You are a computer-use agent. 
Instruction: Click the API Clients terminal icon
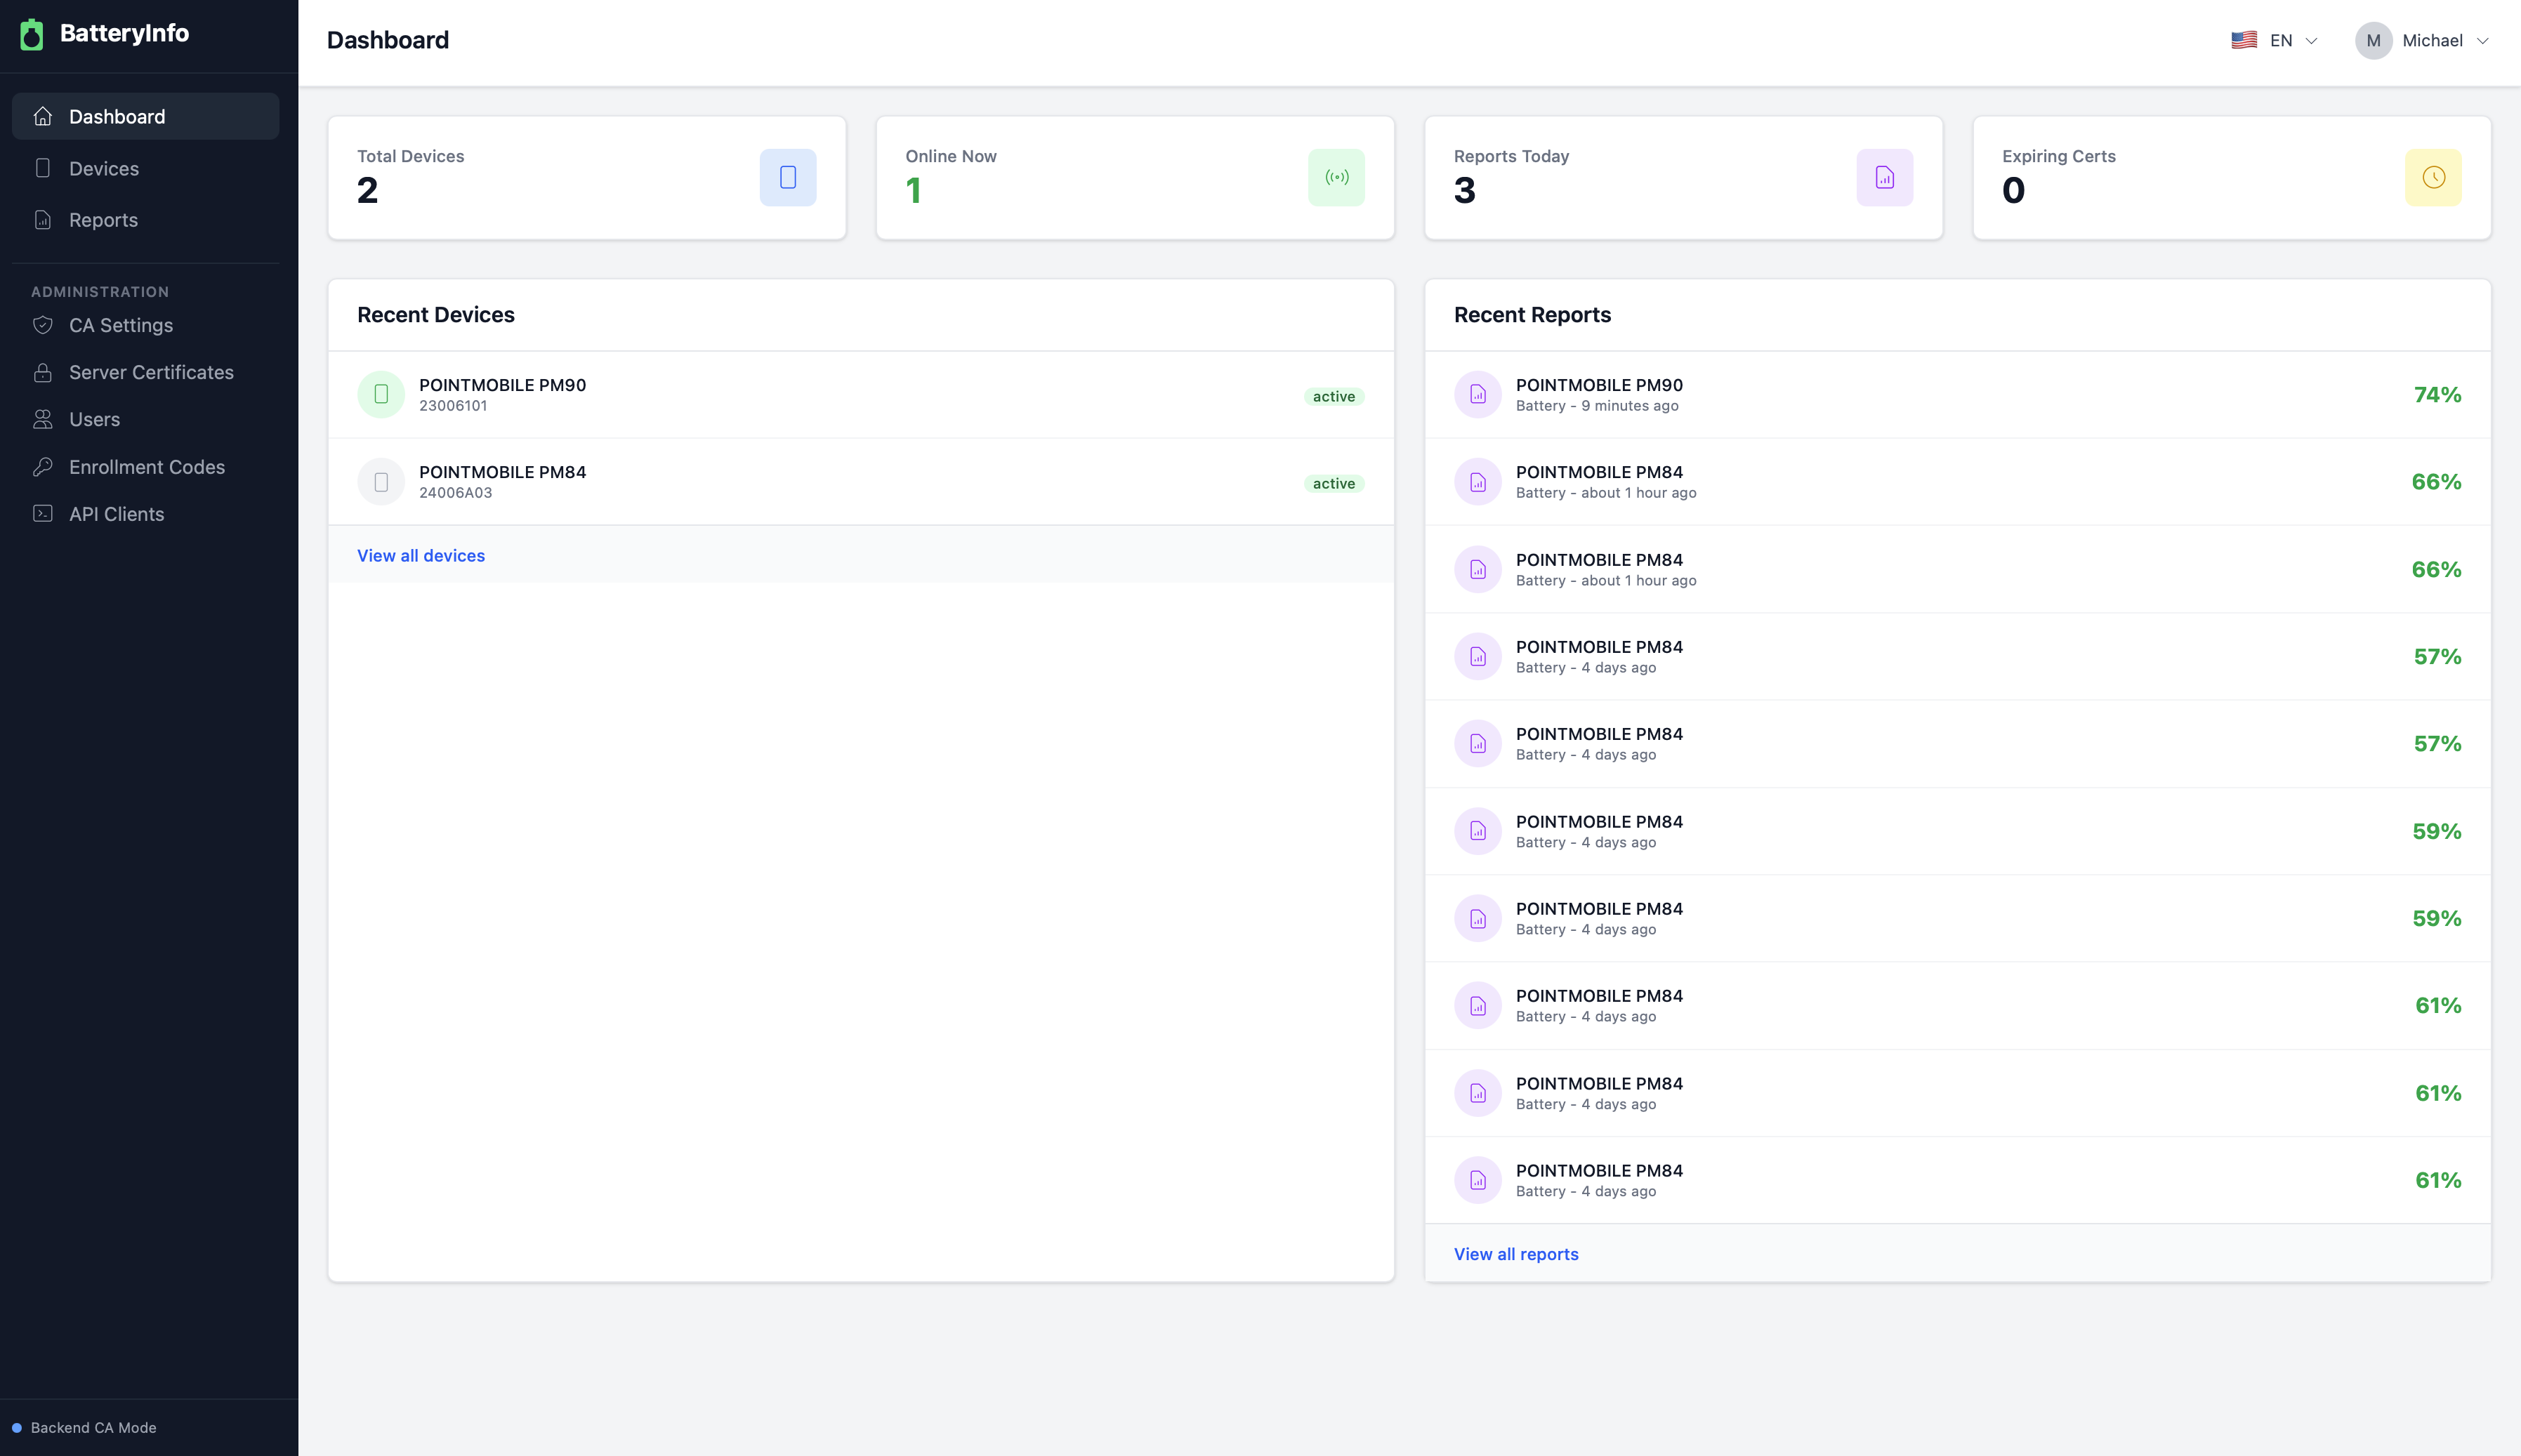42,513
